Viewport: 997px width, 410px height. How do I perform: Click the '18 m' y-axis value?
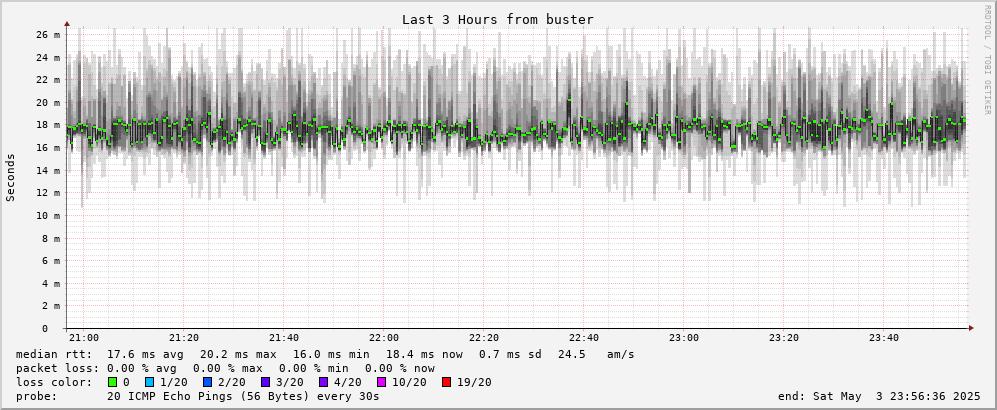pos(47,125)
